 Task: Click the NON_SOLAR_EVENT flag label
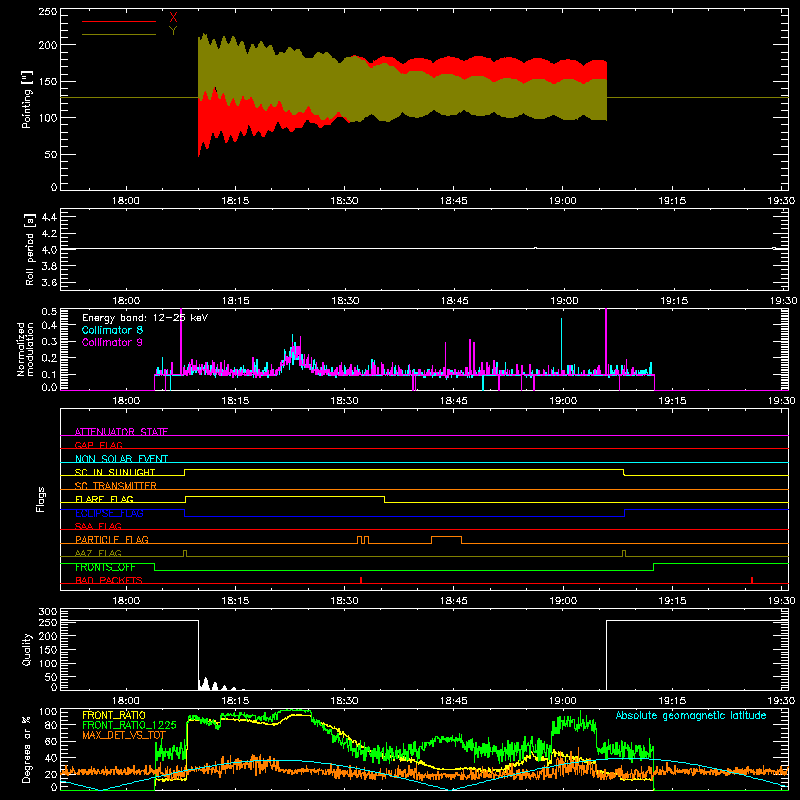click(121, 459)
